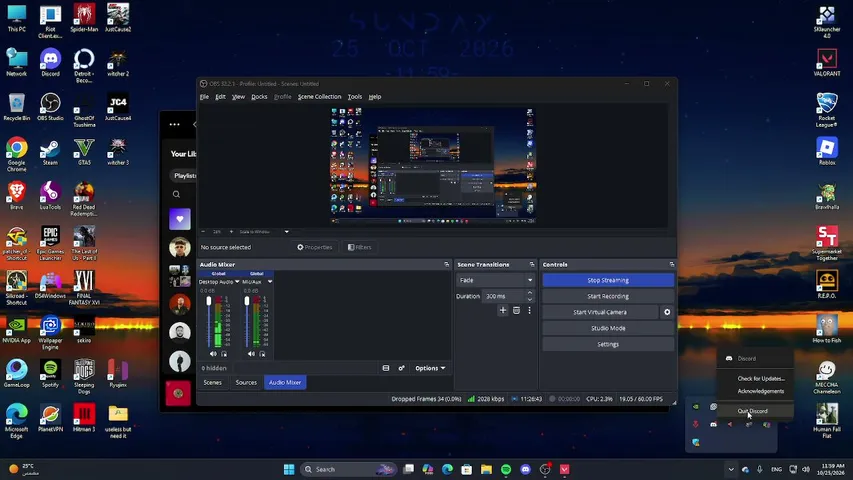Mute the Desktop Audio channel
This screenshot has width=853, height=480.
tap(213, 354)
